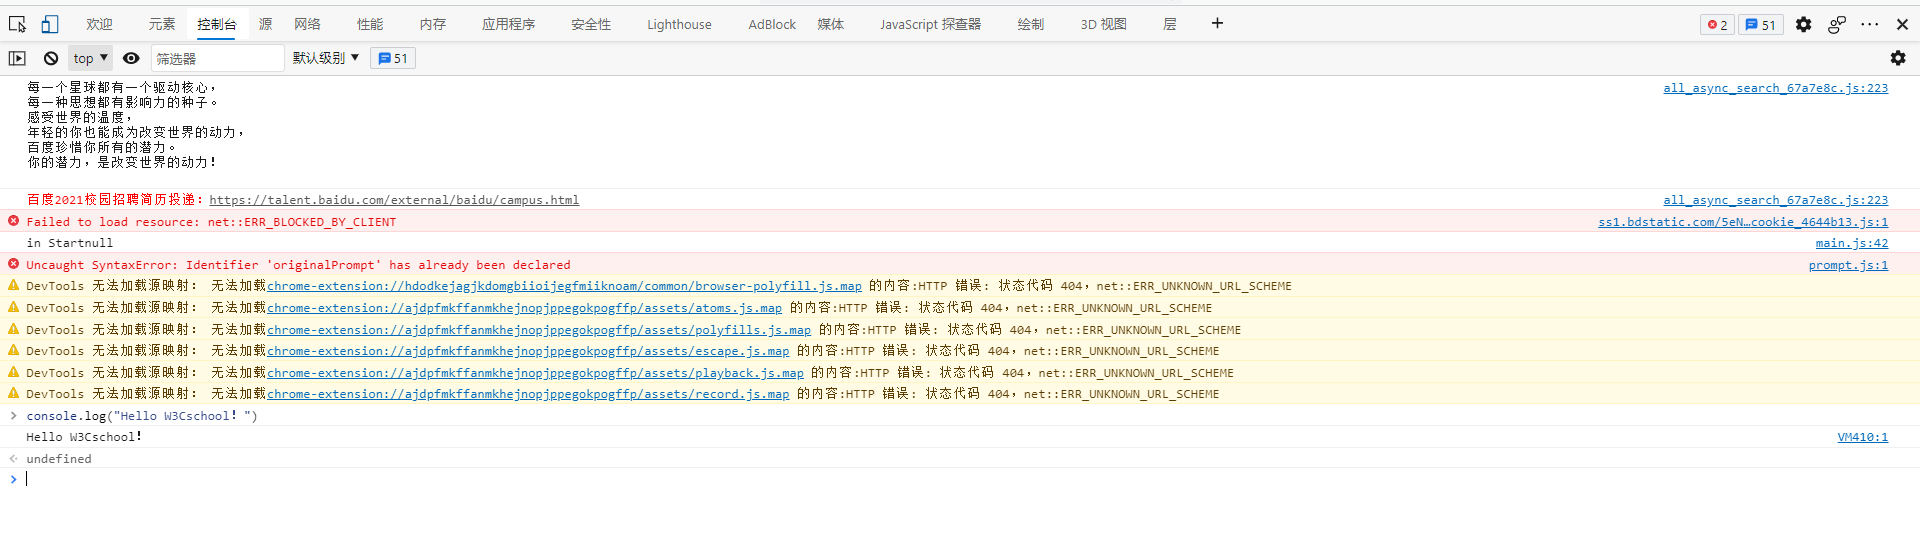Click the clear console icon
This screenshot has height=535, width=1920.
tap(51, 59)
